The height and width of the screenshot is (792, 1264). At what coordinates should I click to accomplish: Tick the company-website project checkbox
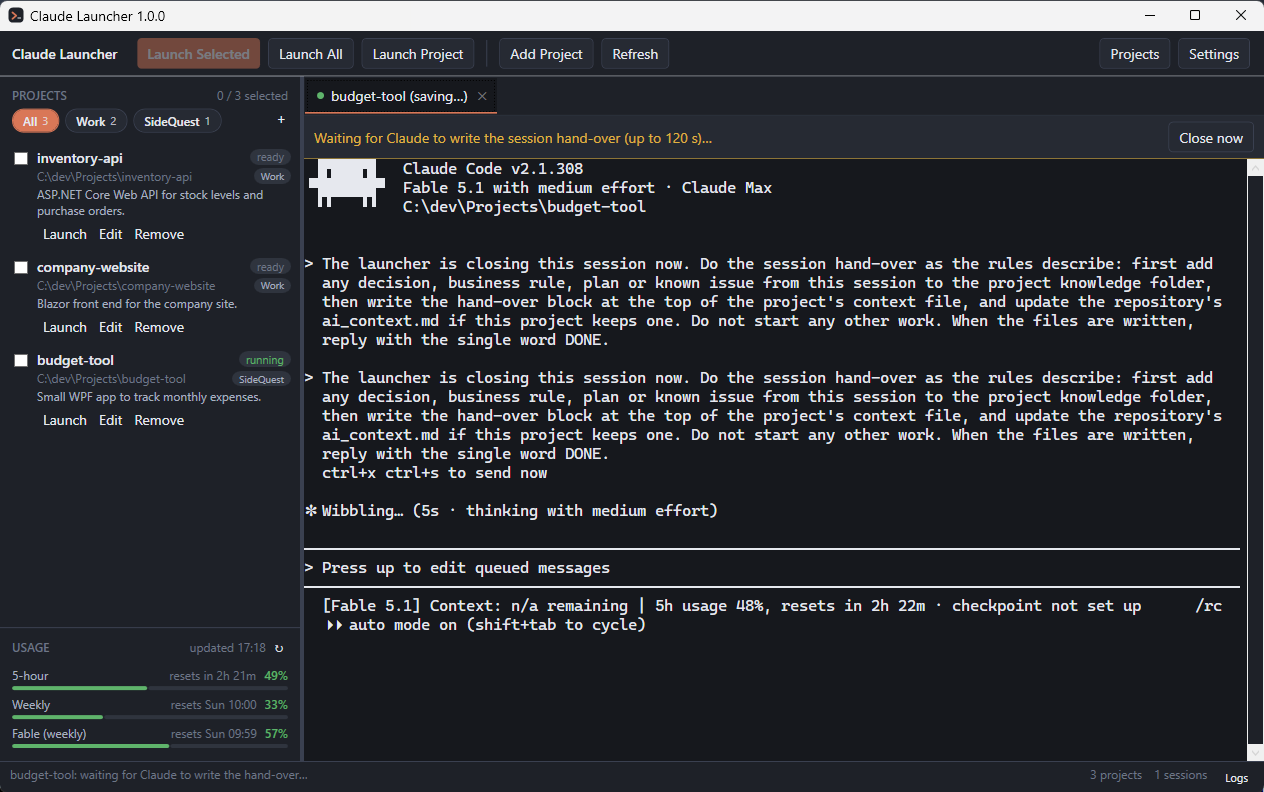pos(20,268)
